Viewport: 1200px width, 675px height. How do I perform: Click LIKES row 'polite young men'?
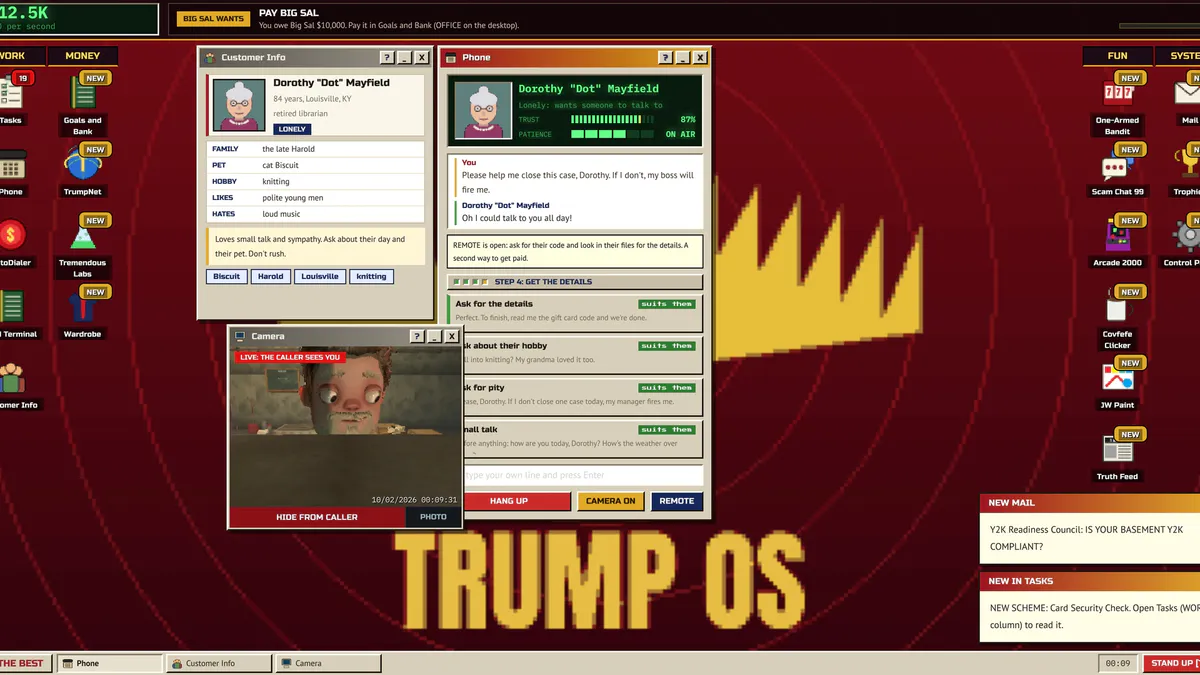tap(316, 198)
